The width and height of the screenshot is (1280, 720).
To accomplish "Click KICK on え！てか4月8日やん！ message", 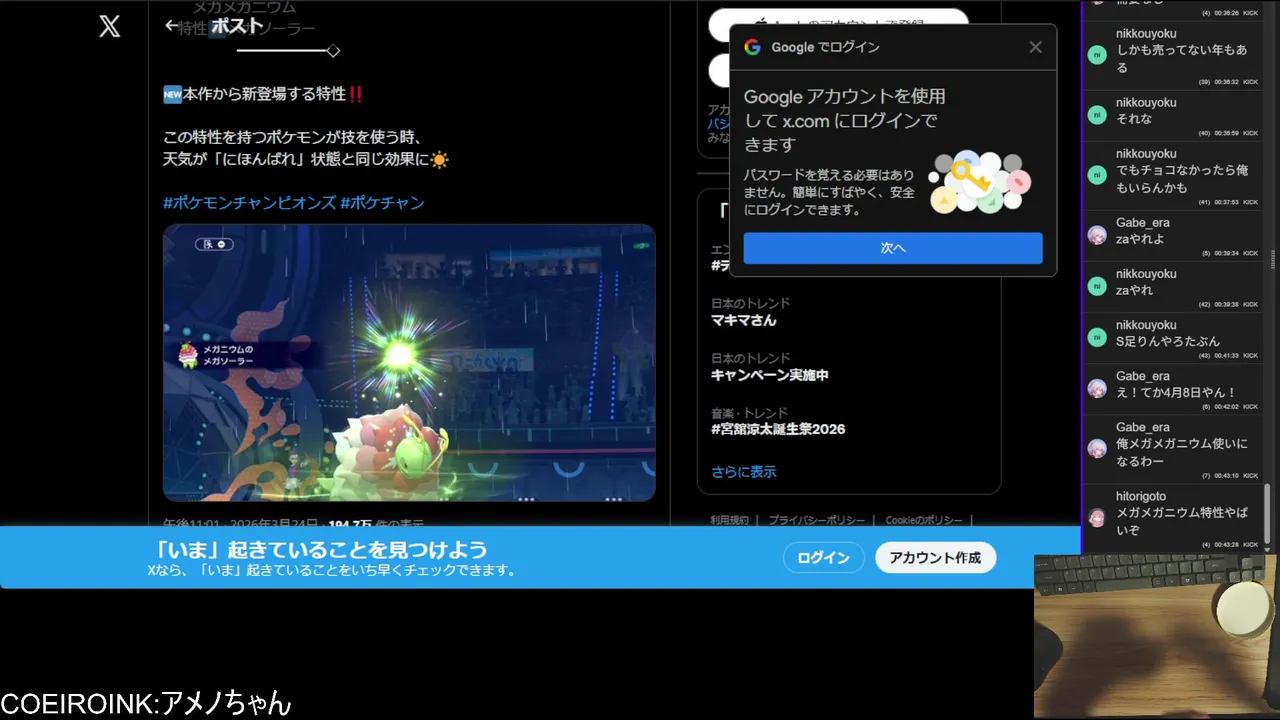I will [x=1250, y=407].
